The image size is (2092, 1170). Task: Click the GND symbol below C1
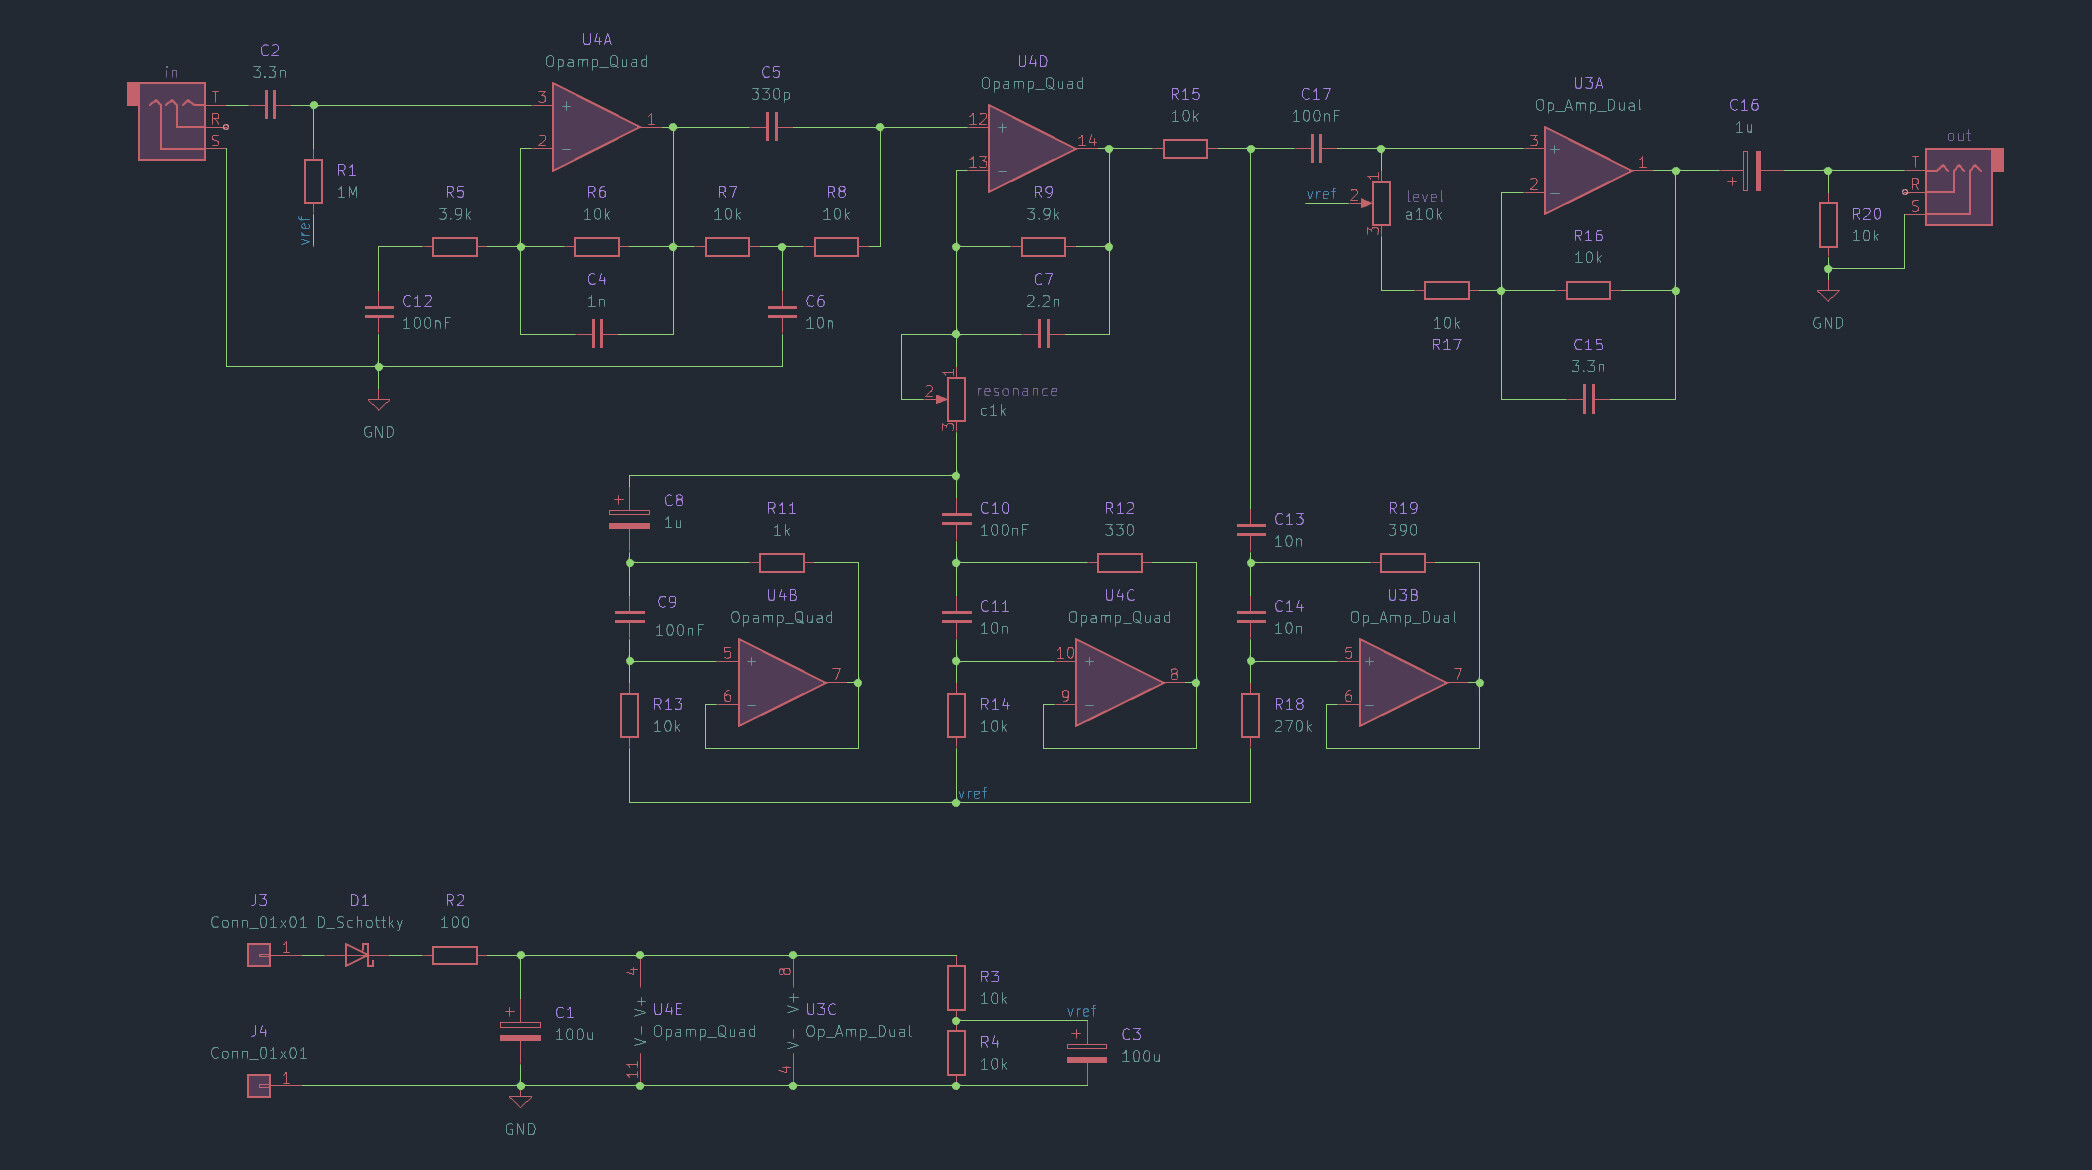coord(520,1102)
